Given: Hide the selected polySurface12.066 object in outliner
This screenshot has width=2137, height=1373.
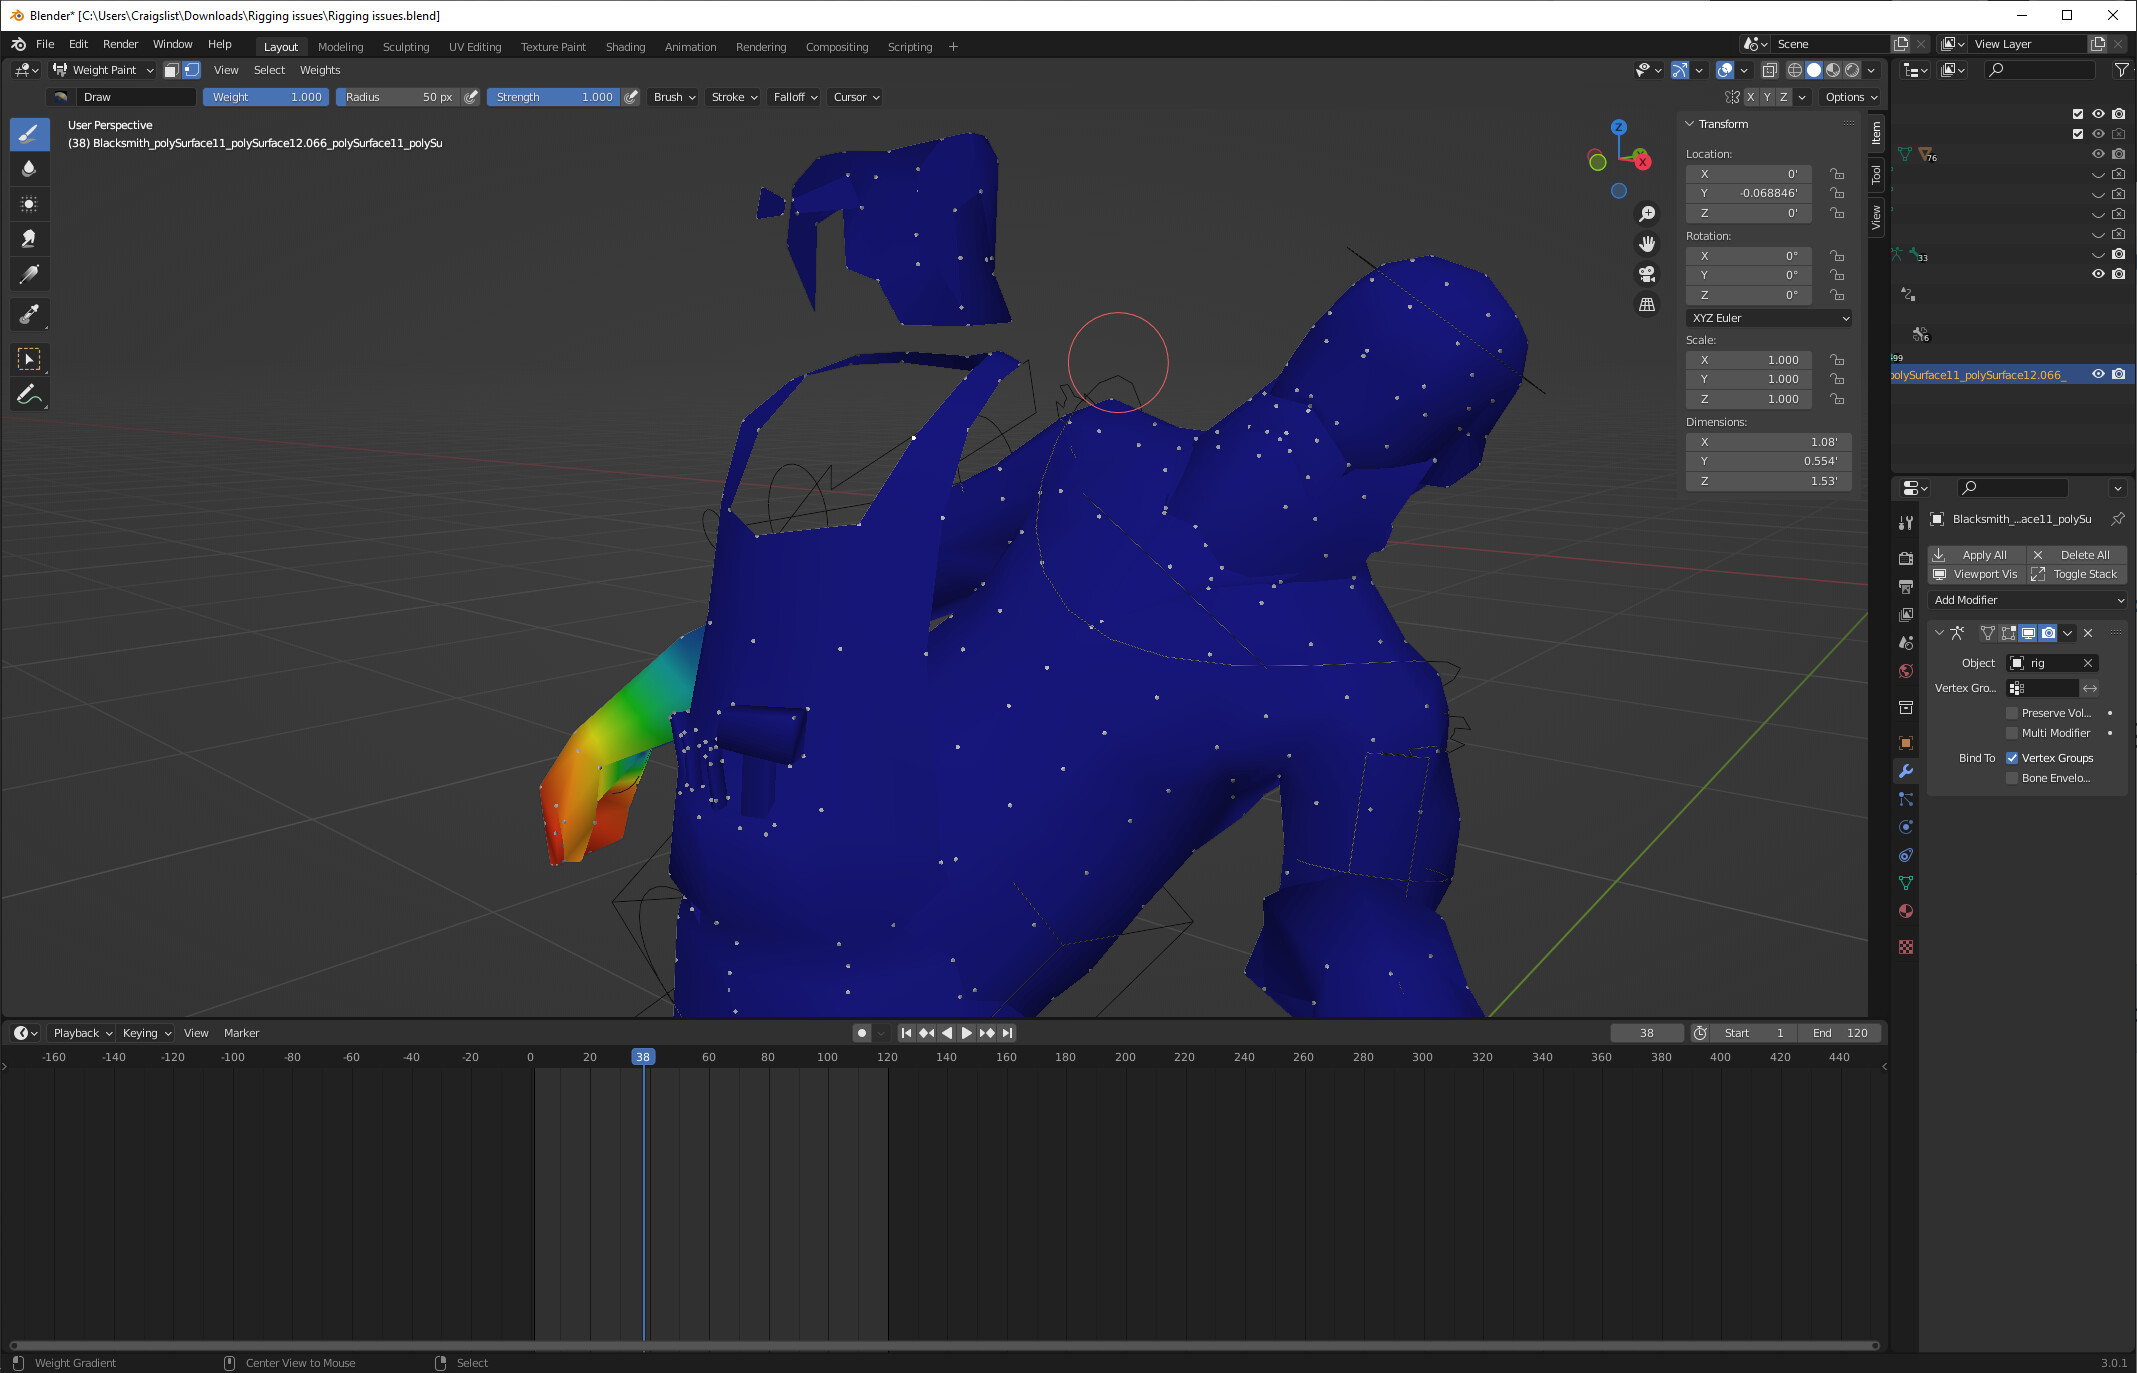Looking at the screenshot, I should (x=2098, y=374).
